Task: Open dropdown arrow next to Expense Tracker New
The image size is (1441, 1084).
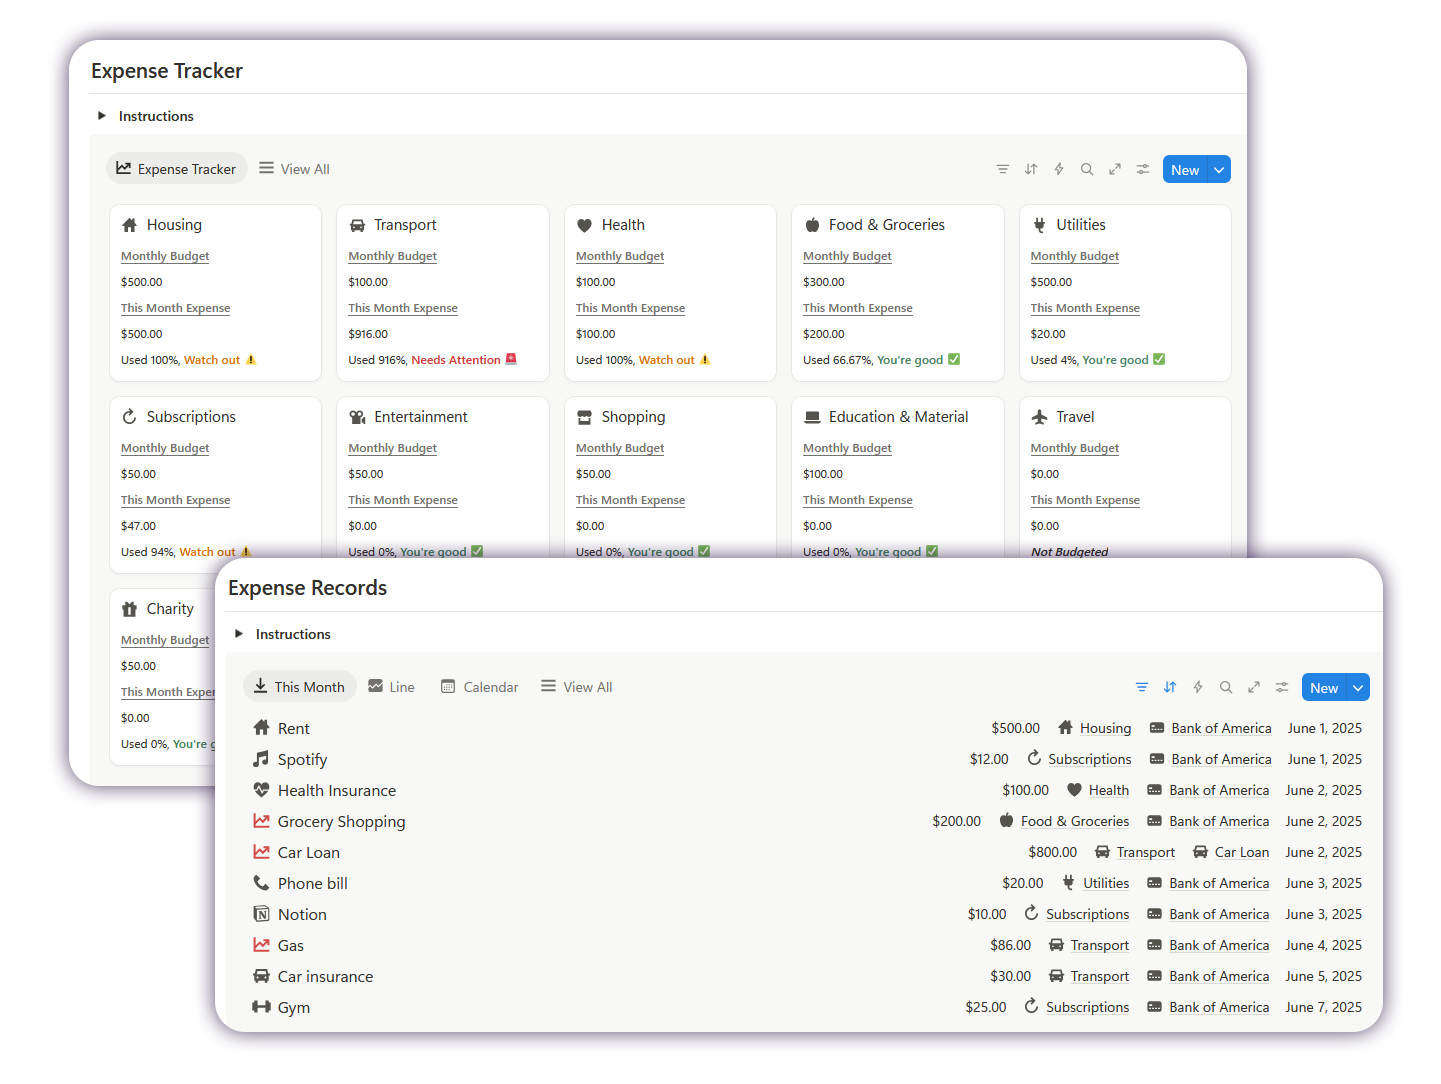Action: (1219, 170)
